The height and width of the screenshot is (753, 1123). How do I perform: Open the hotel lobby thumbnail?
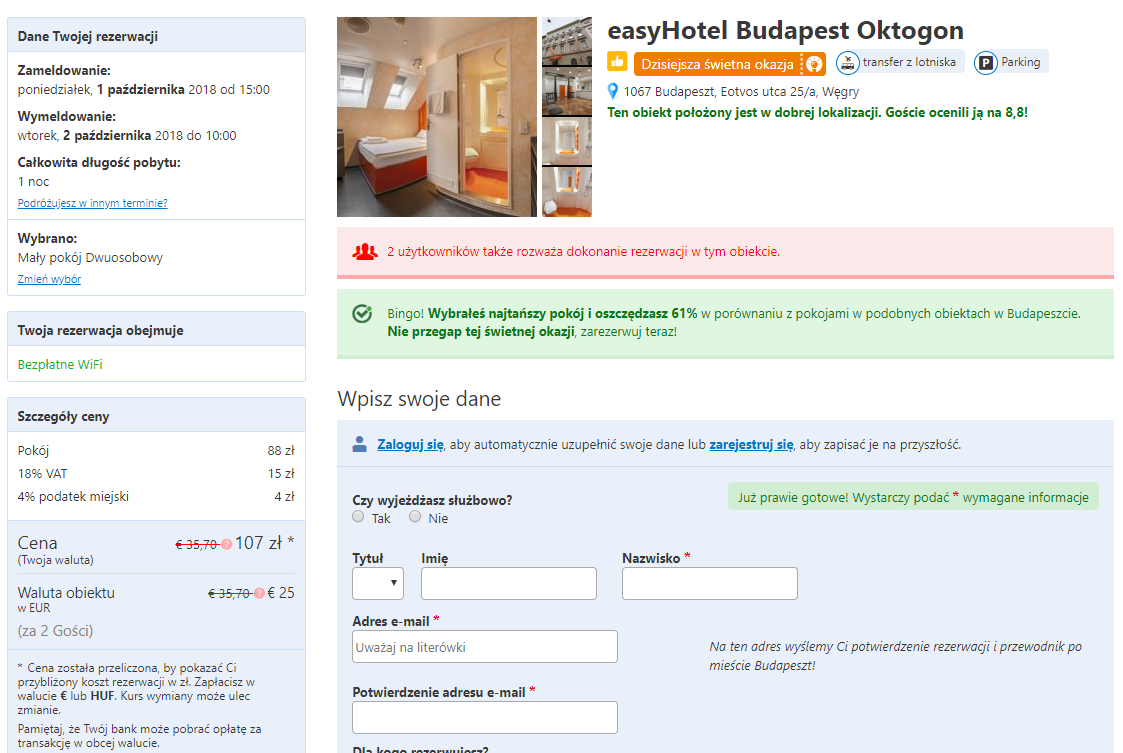pyautogui.click(x=567, y=91)
